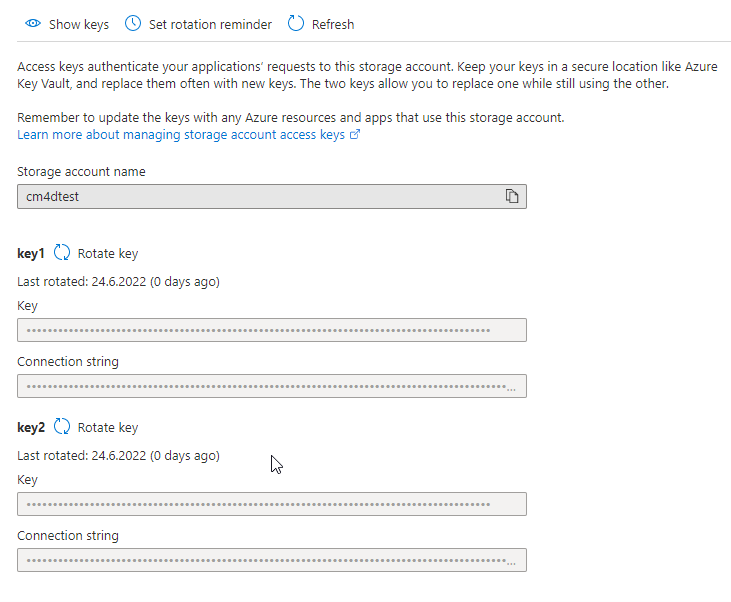
Task: Select the Storage account name field
Action: pos(260,197)
